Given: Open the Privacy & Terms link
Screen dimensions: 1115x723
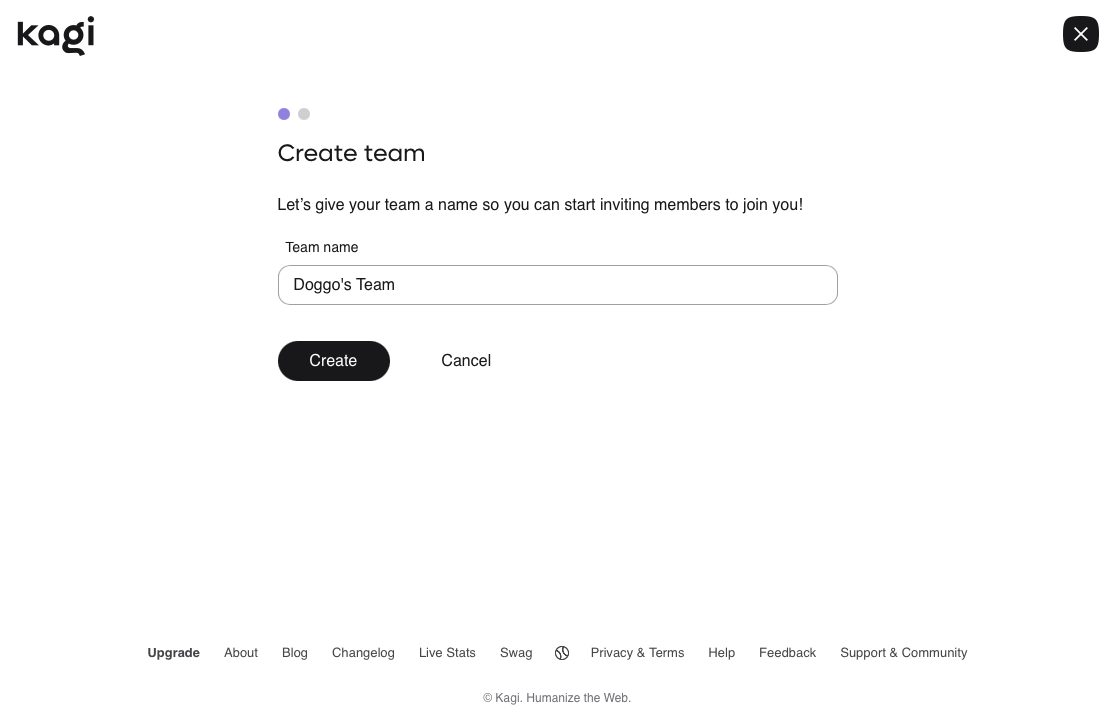Looking at the screenshot, I should (637, 652).
